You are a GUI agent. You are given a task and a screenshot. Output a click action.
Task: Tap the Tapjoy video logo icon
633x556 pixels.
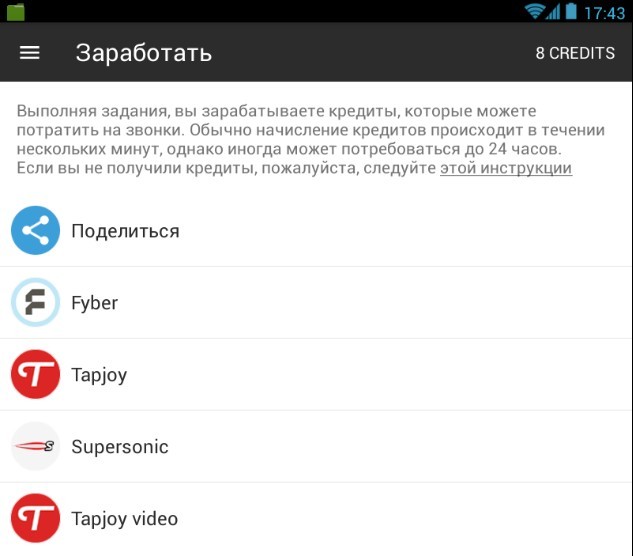pyautogui.click(x=36, y=518)
